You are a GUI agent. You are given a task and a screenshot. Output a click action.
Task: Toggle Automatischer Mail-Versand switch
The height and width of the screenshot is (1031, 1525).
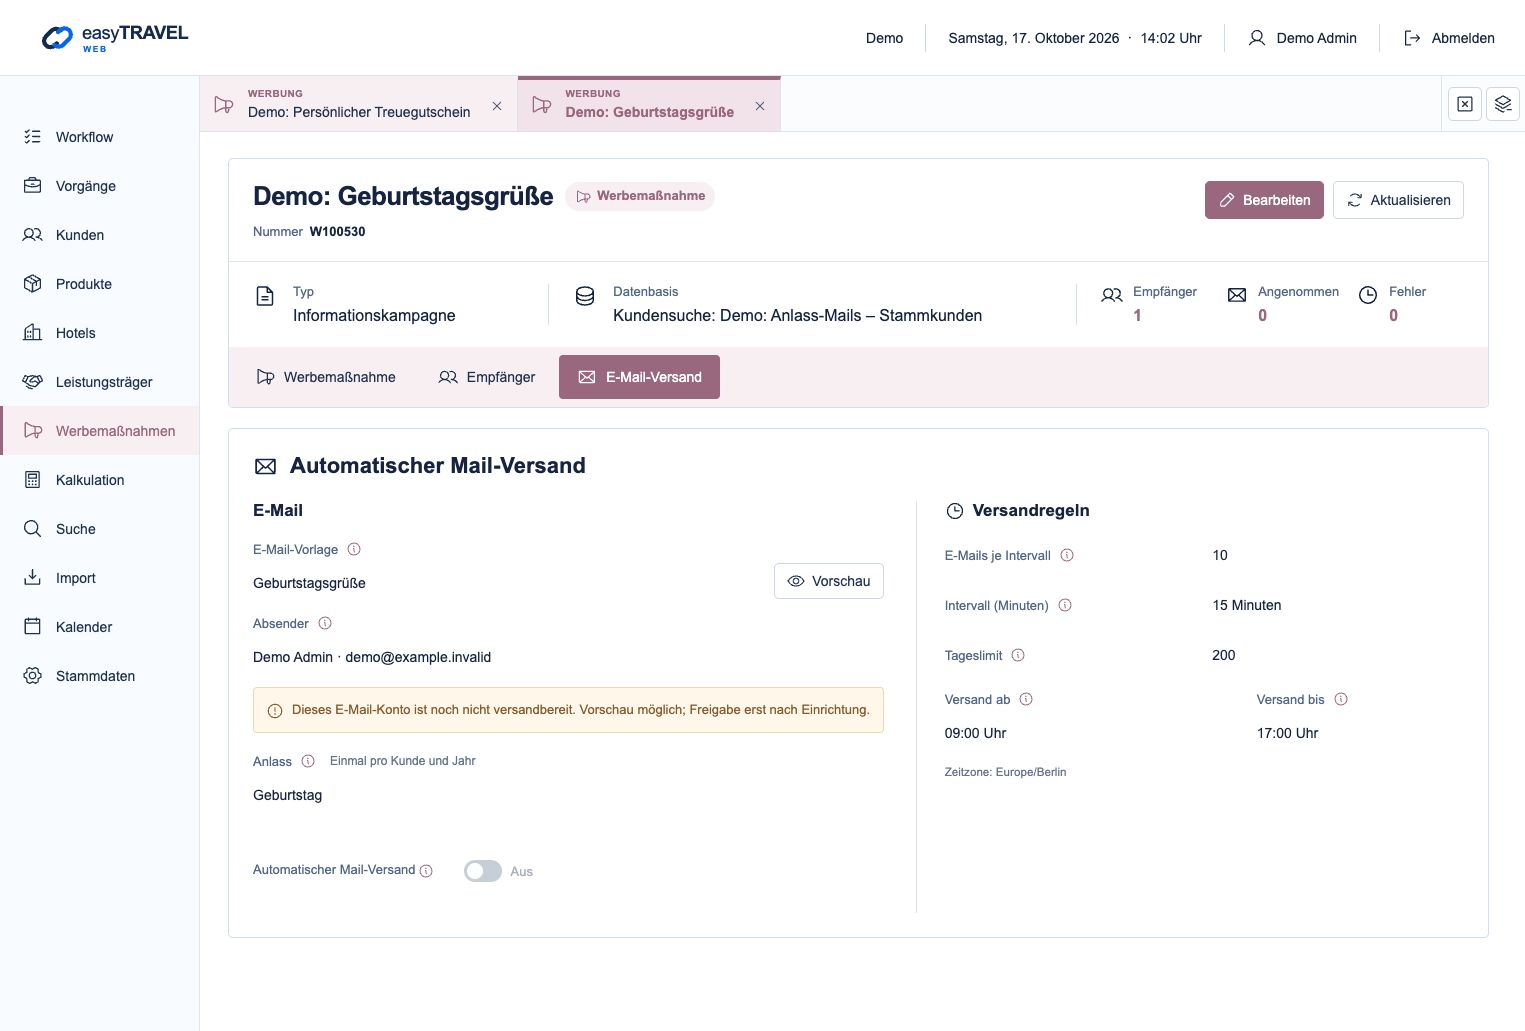pos(483,871)
